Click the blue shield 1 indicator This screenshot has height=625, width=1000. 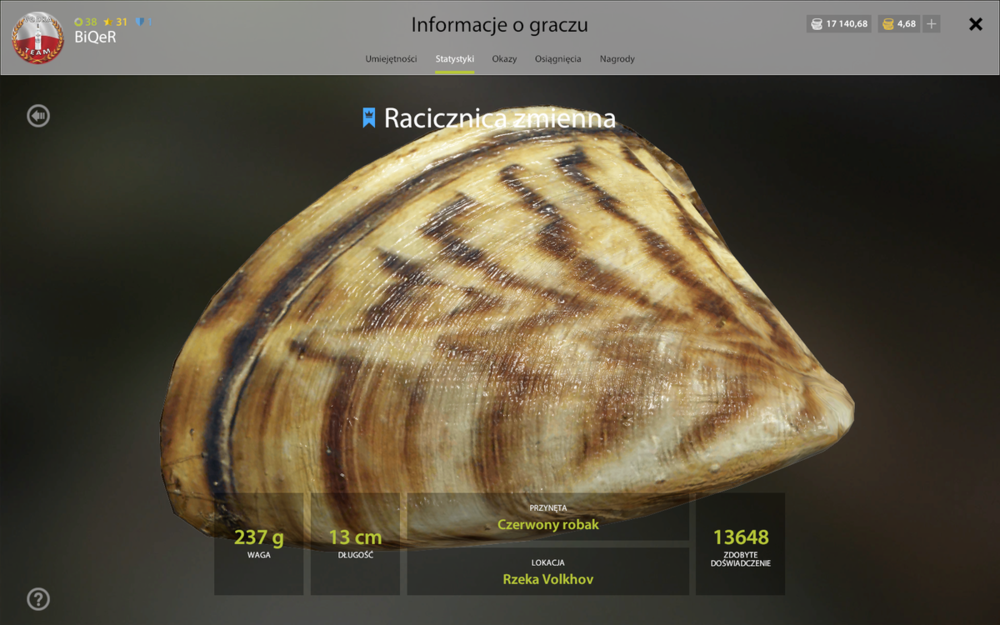tap(144, 22)
